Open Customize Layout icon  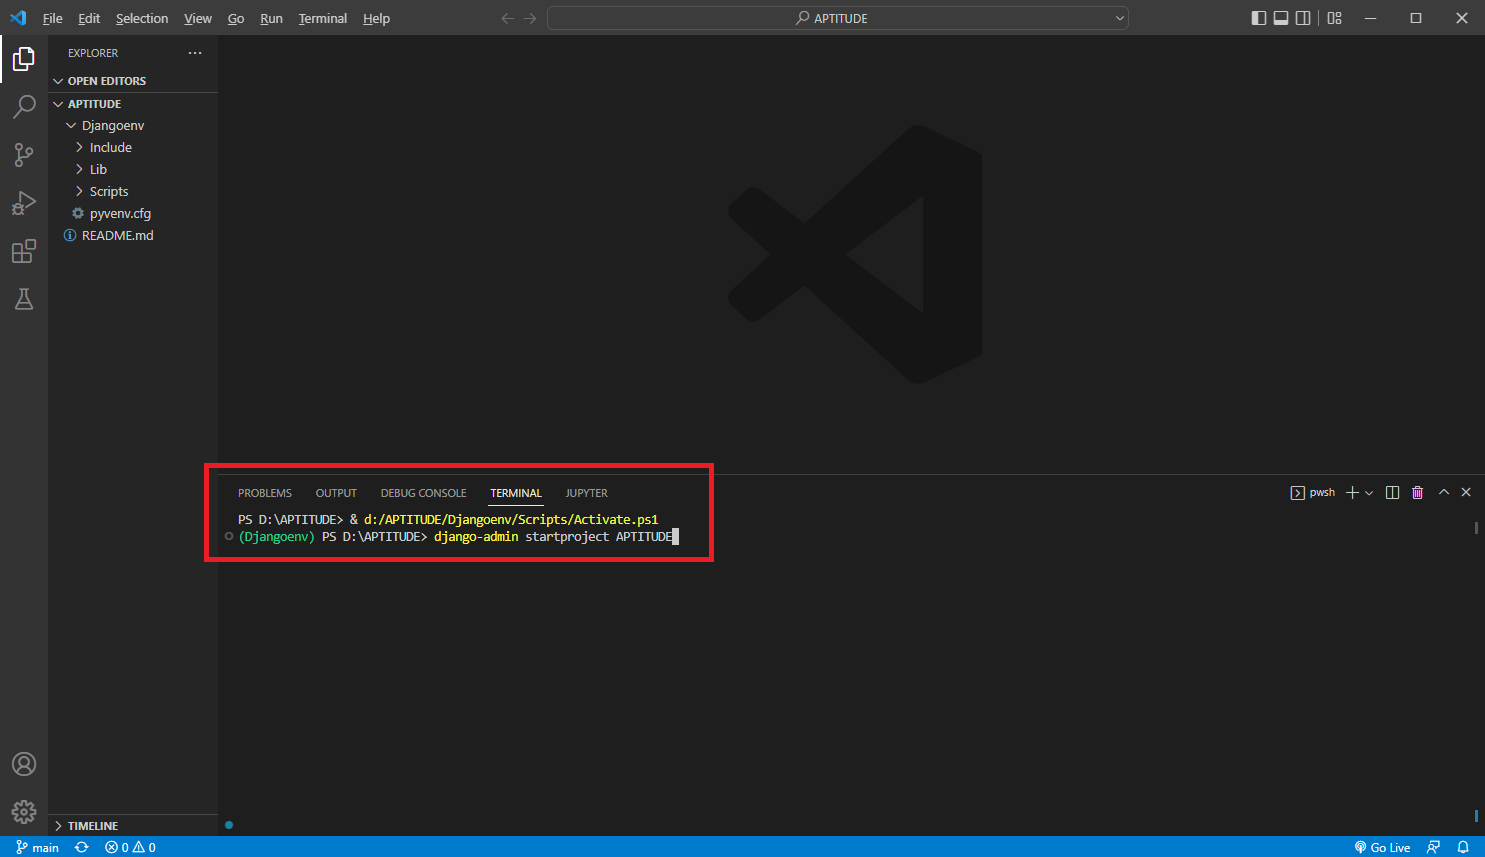pyautogui.click(x=1334, y=18)
